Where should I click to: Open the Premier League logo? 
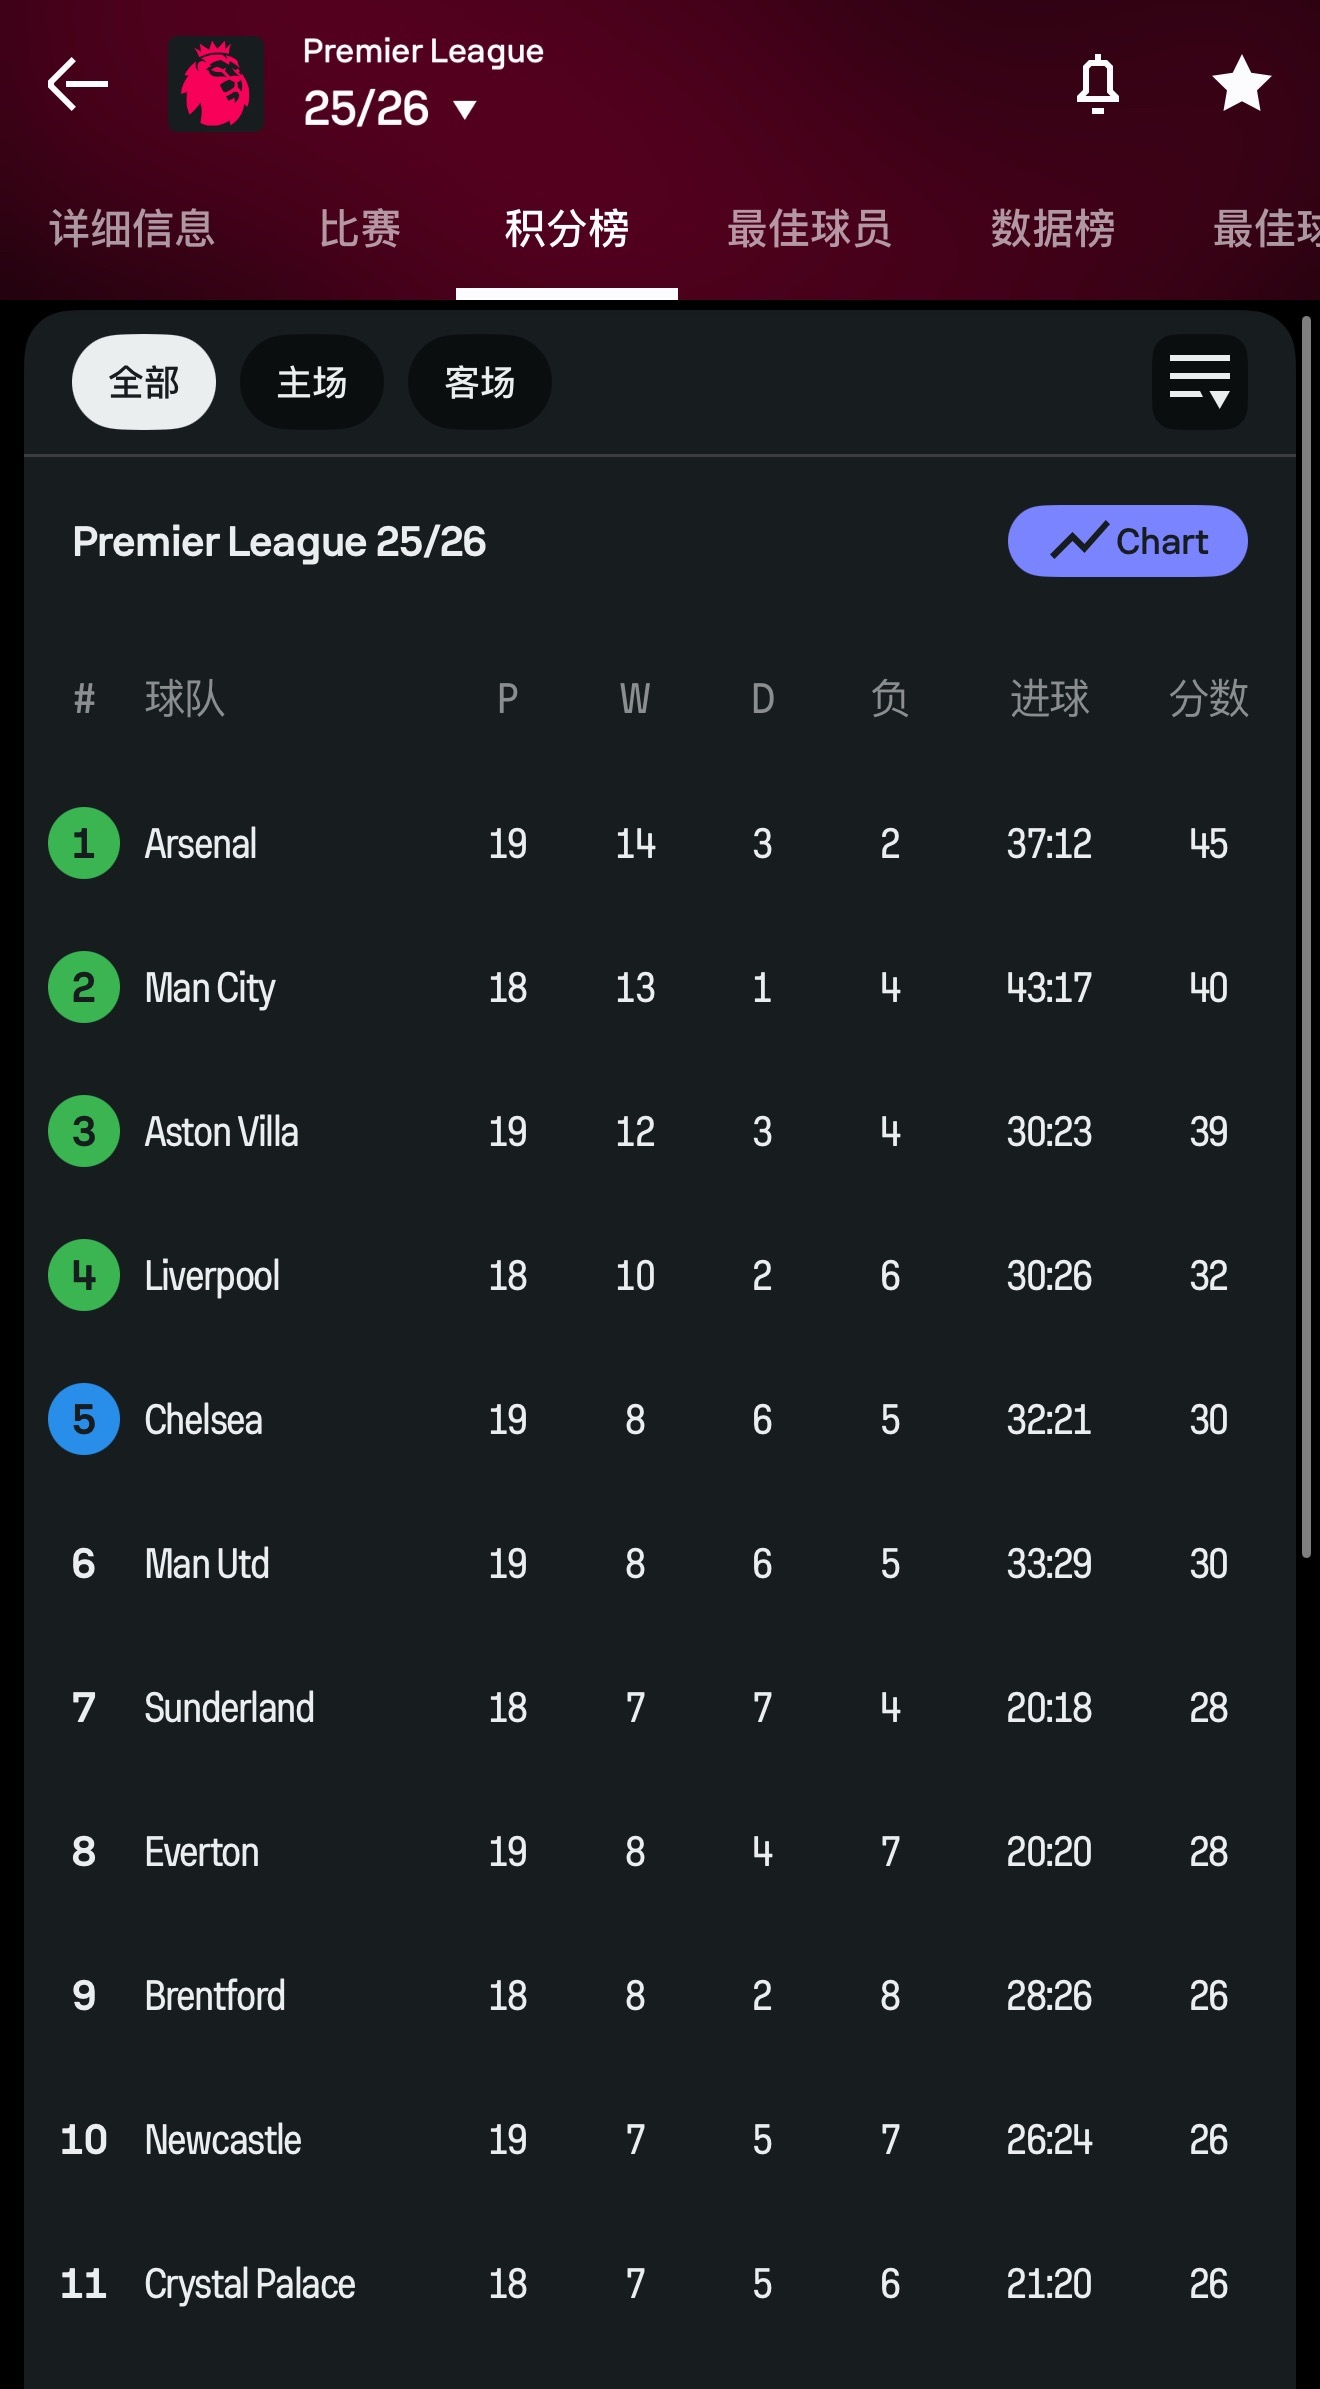(x=216, y=84)
